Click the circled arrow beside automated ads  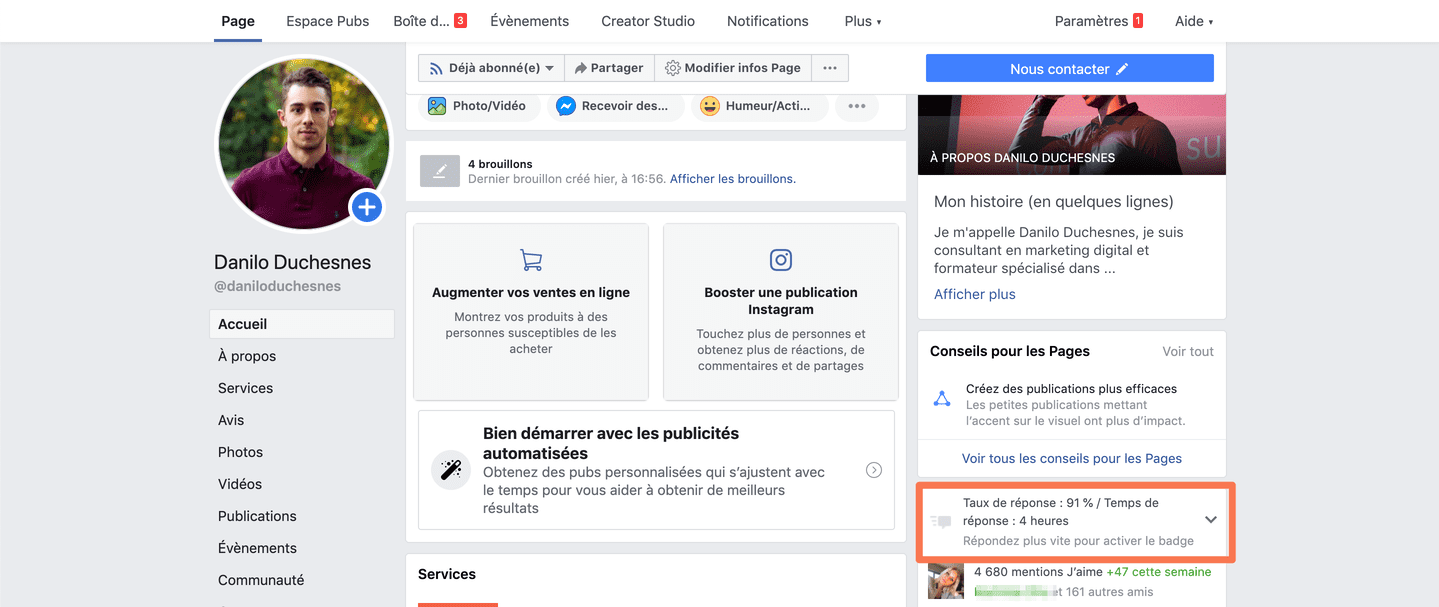click(x=874, y=470)
